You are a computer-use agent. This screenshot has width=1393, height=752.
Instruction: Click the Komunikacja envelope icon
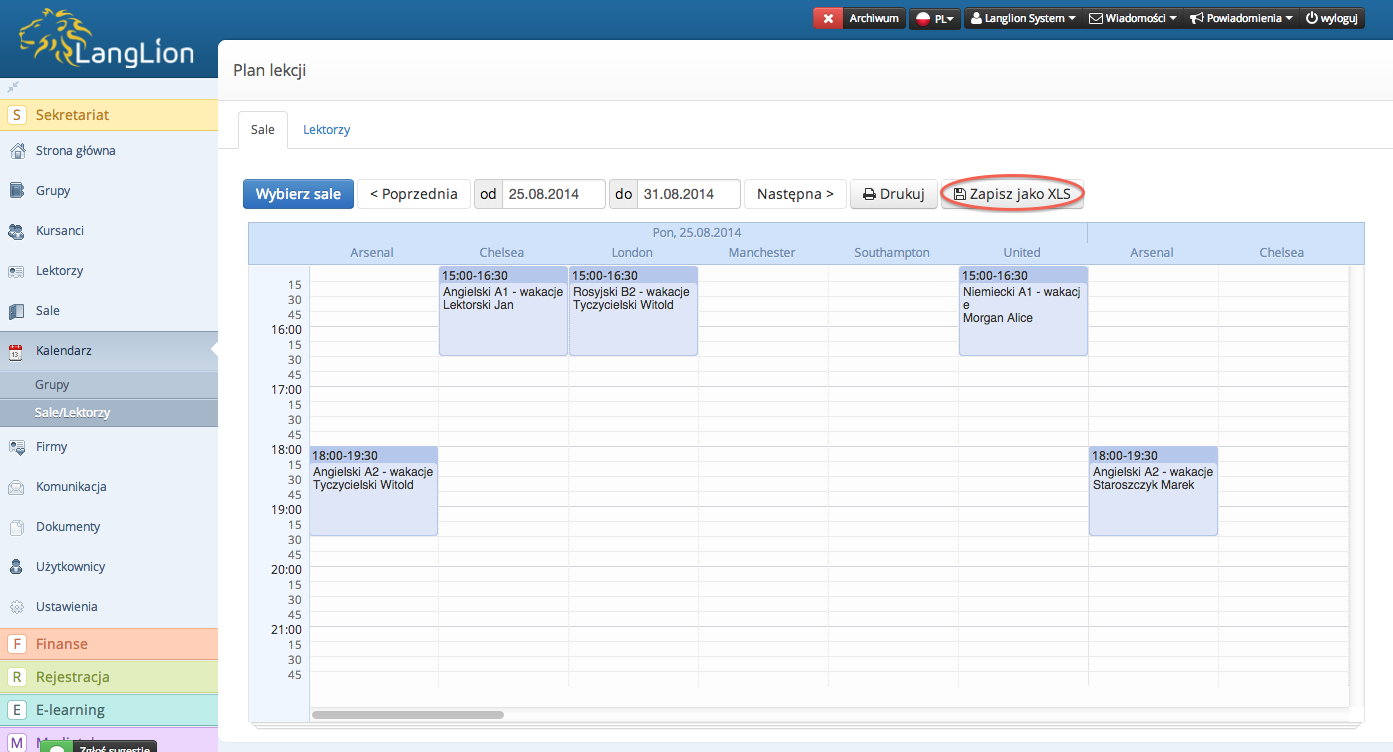pyautogui.click(x=16, y=487)
